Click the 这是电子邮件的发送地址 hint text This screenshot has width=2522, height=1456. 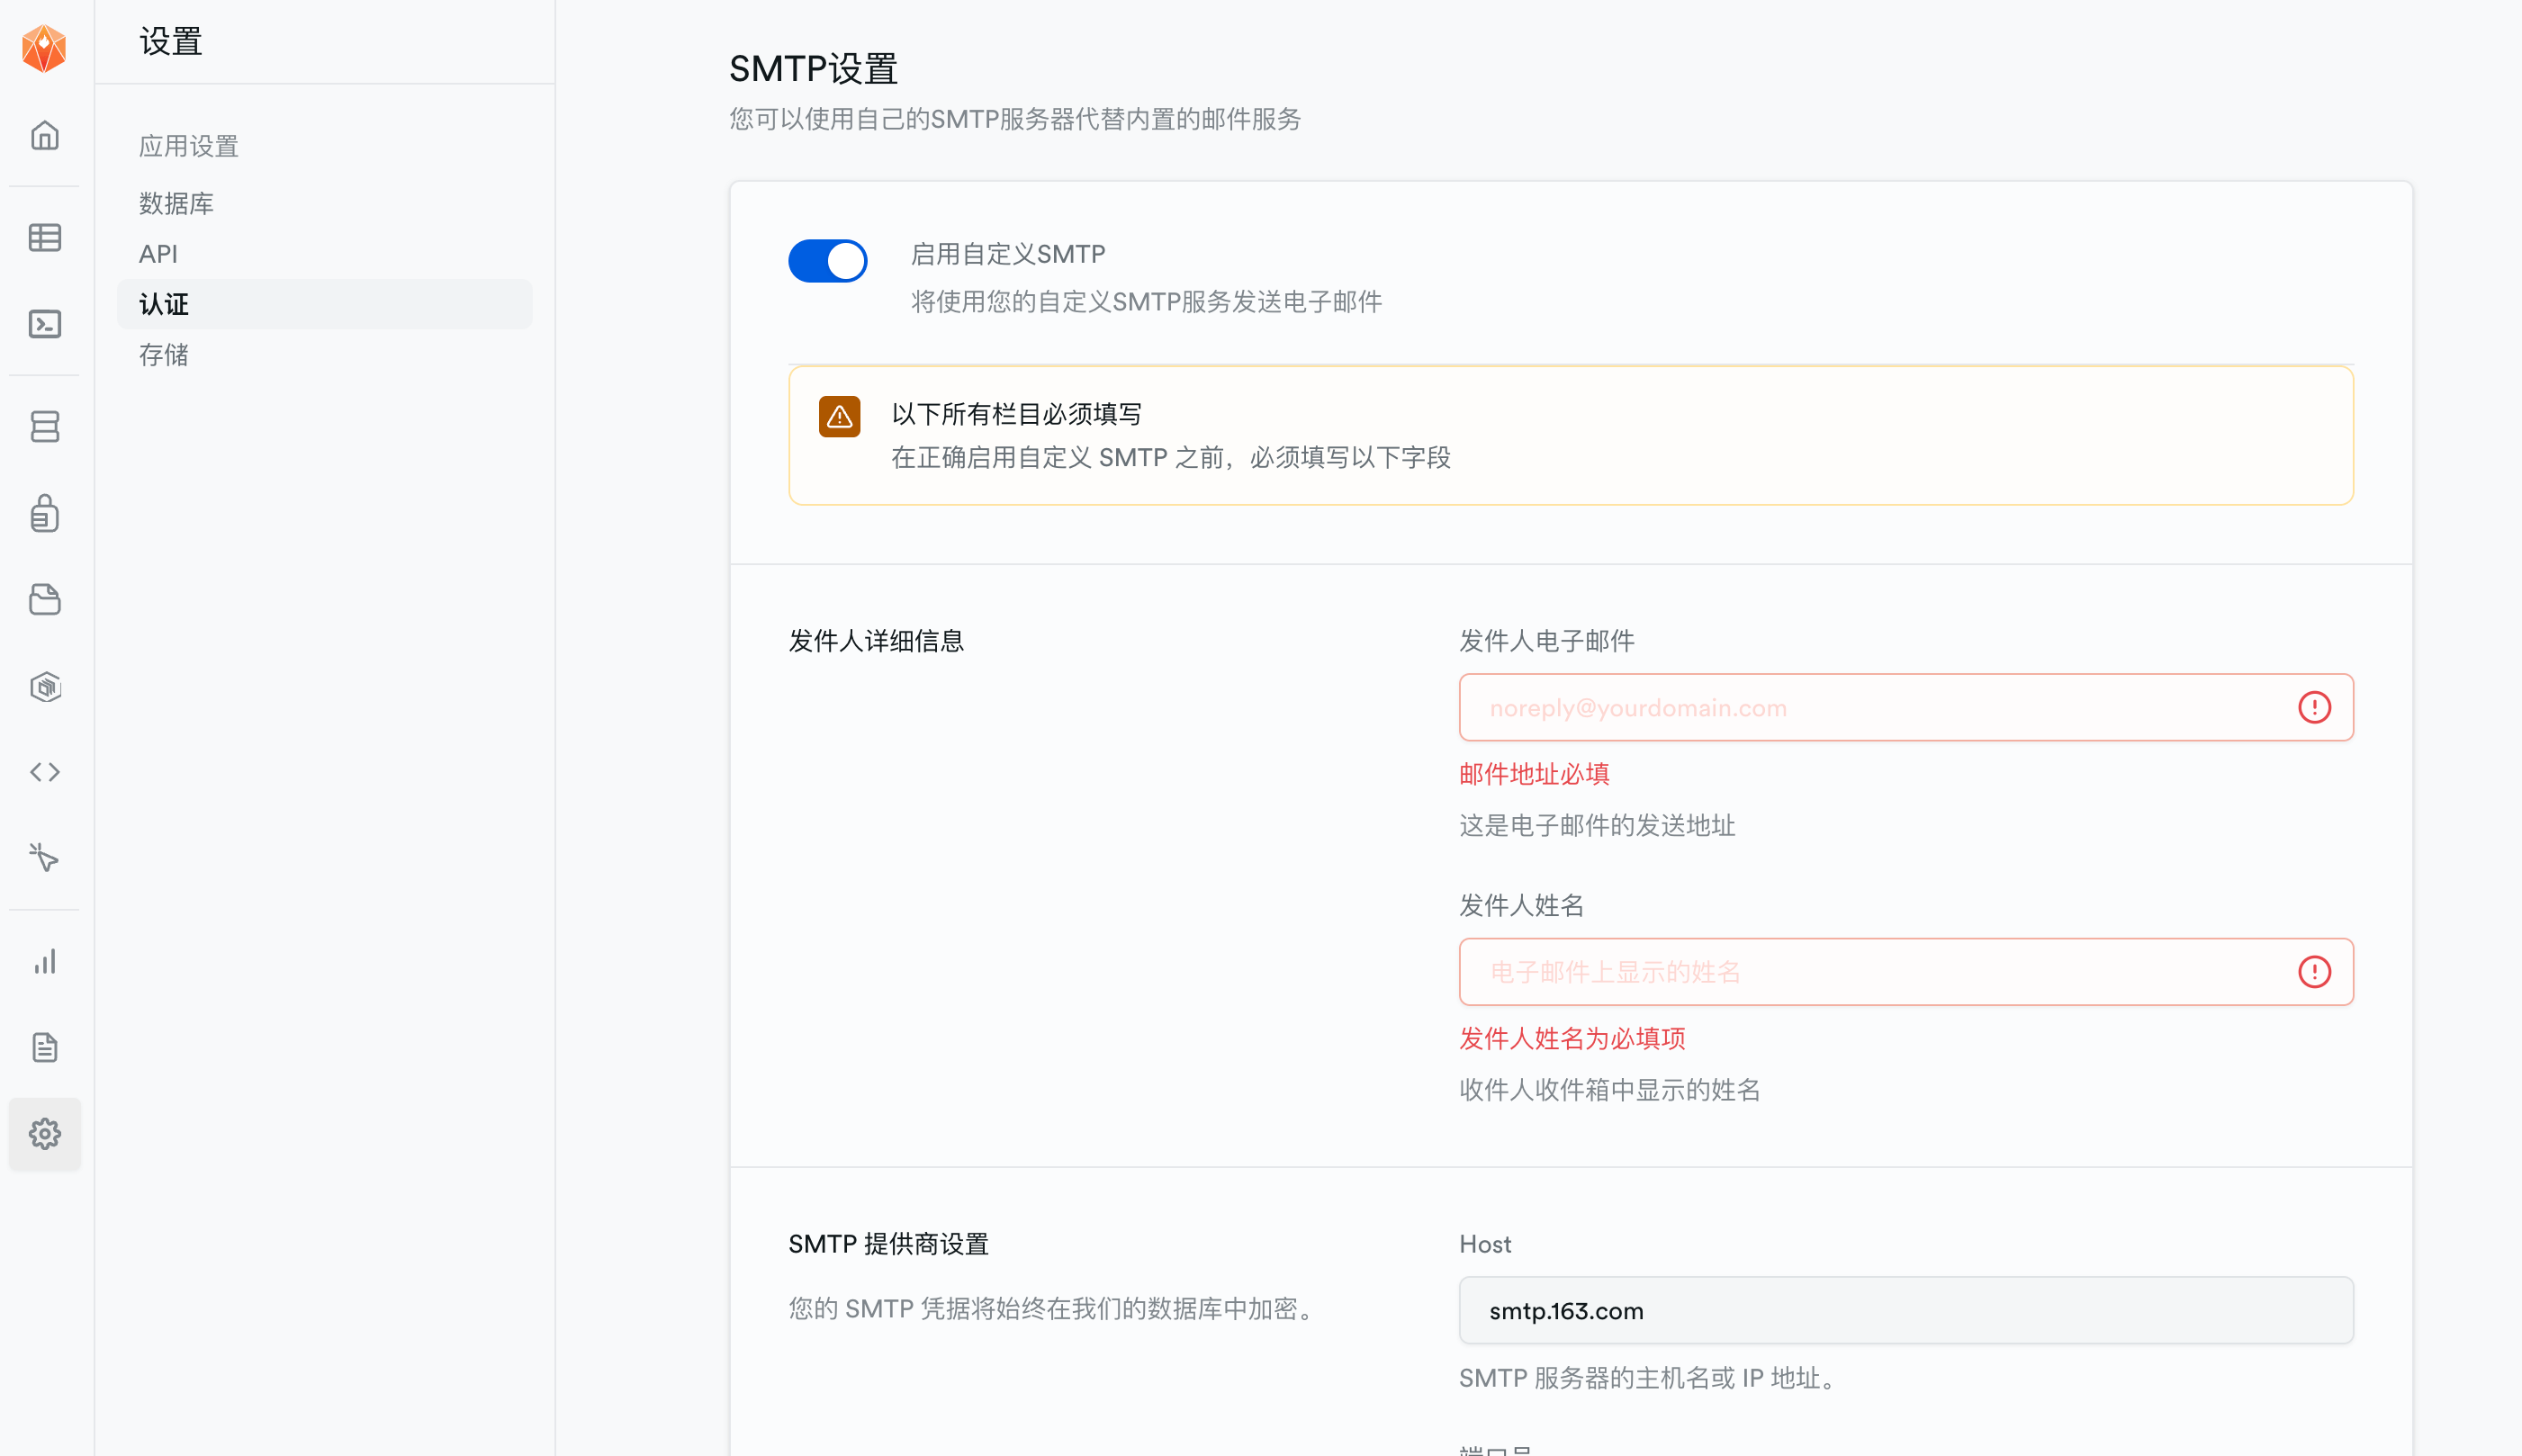coord(1597,825)
